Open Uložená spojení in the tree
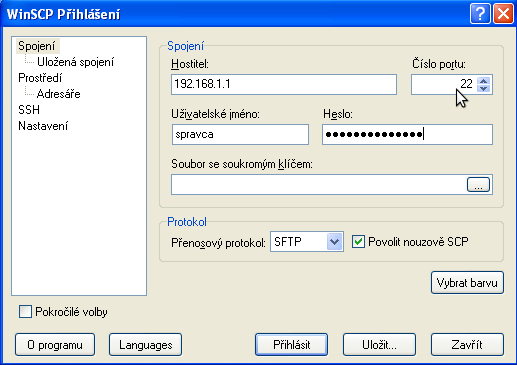This screenshot has width=517, height=365. [x=75, y=62]
